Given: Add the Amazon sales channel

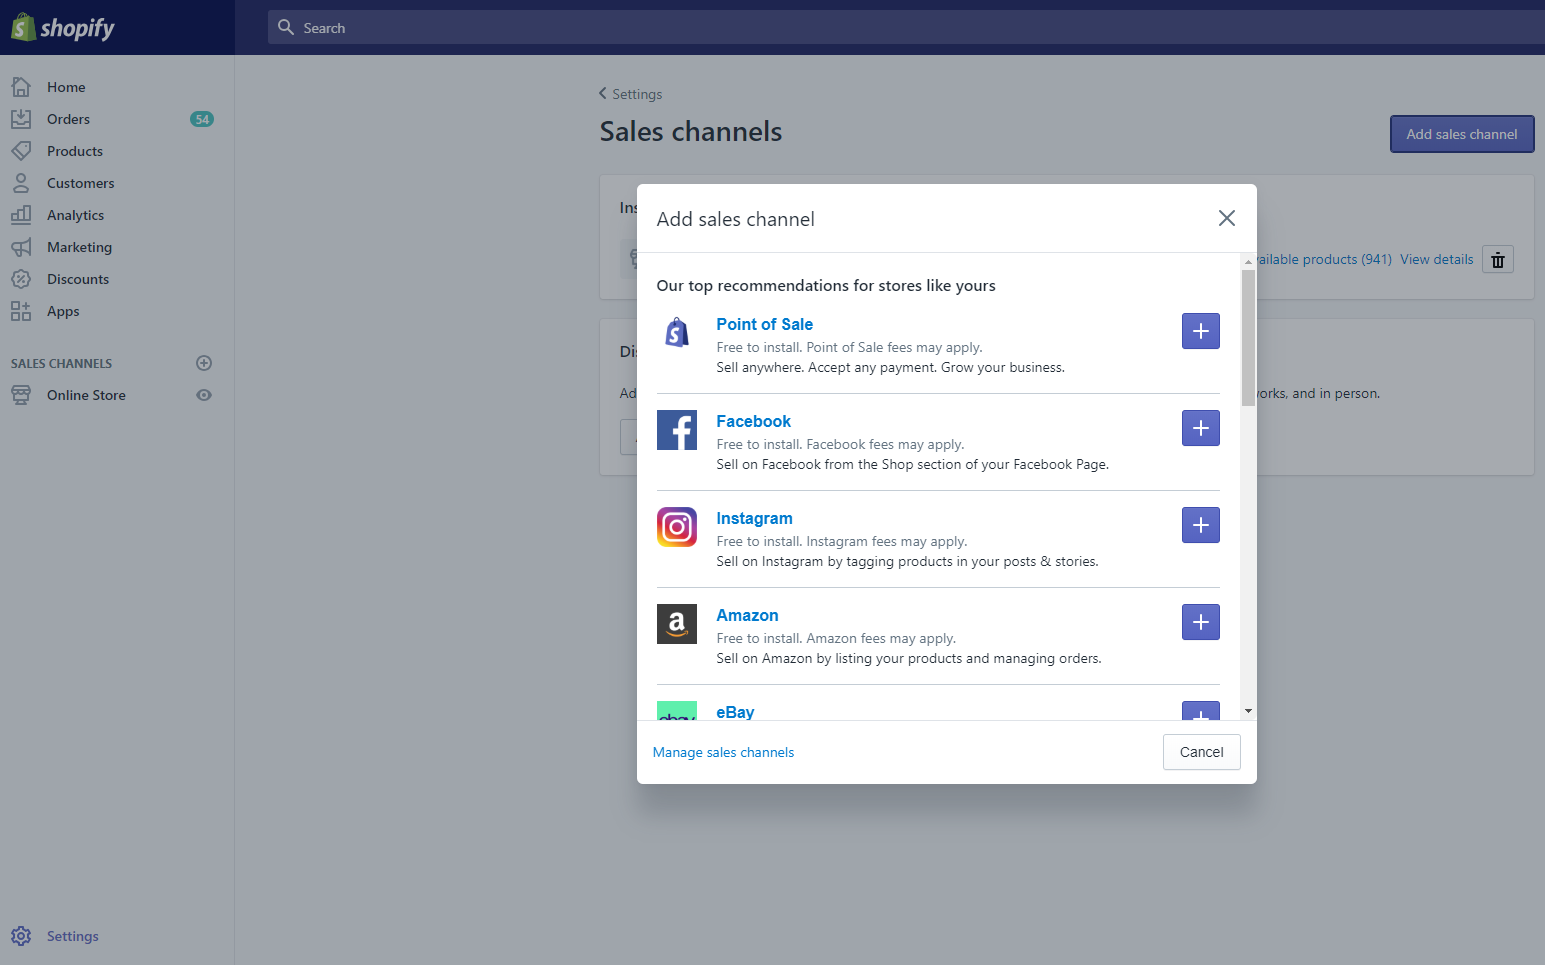Looking at the screenshot, I should tap(1201, 622).
